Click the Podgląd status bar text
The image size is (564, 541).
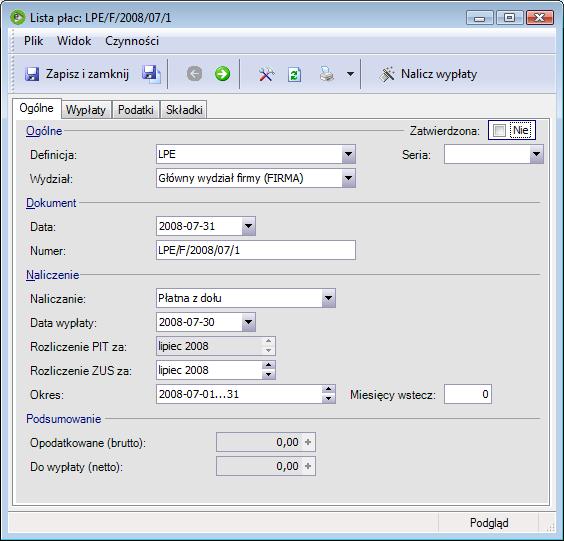[x=489, y=523]
